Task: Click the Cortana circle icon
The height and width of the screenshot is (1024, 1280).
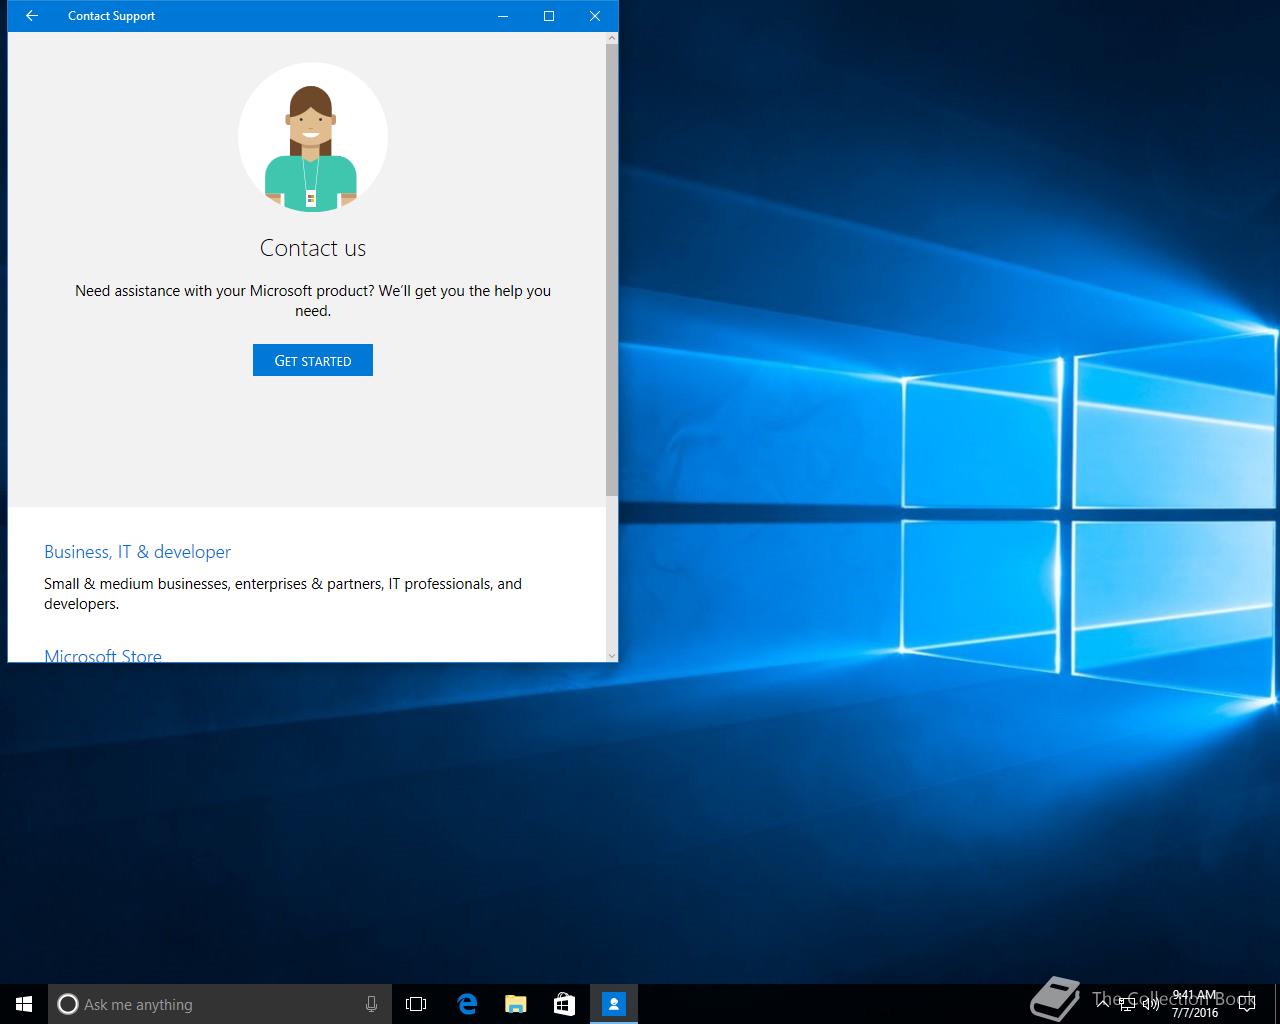Action: coord(68,1004)
